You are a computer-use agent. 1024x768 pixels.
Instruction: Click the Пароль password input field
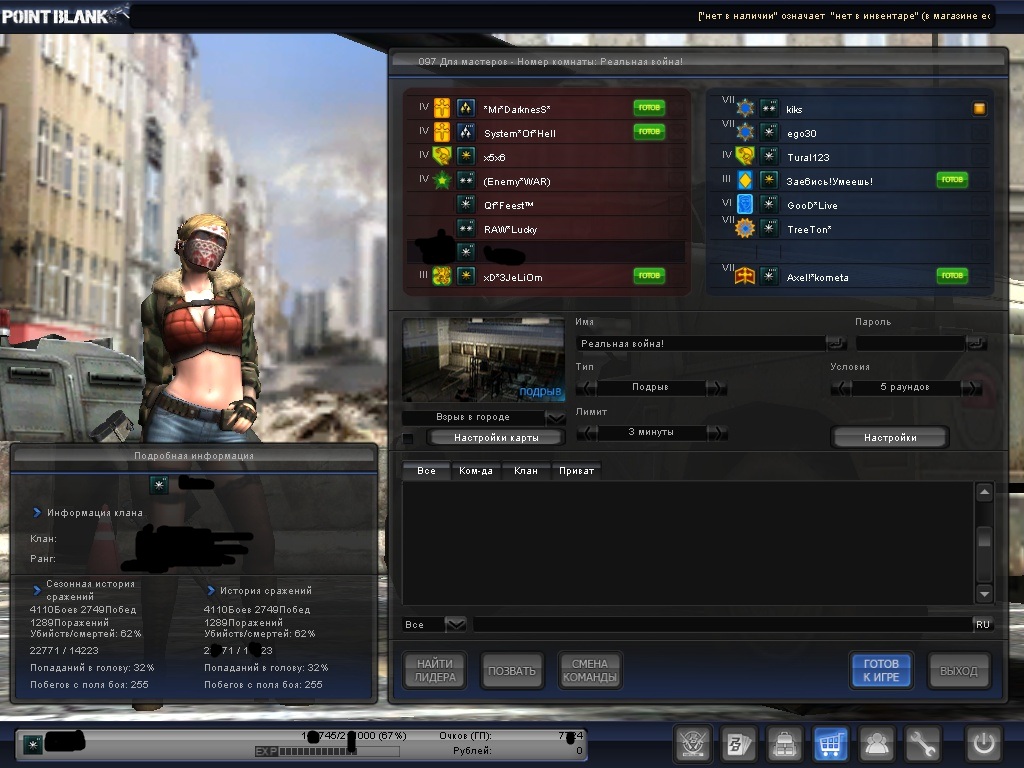tap(910, 343)
